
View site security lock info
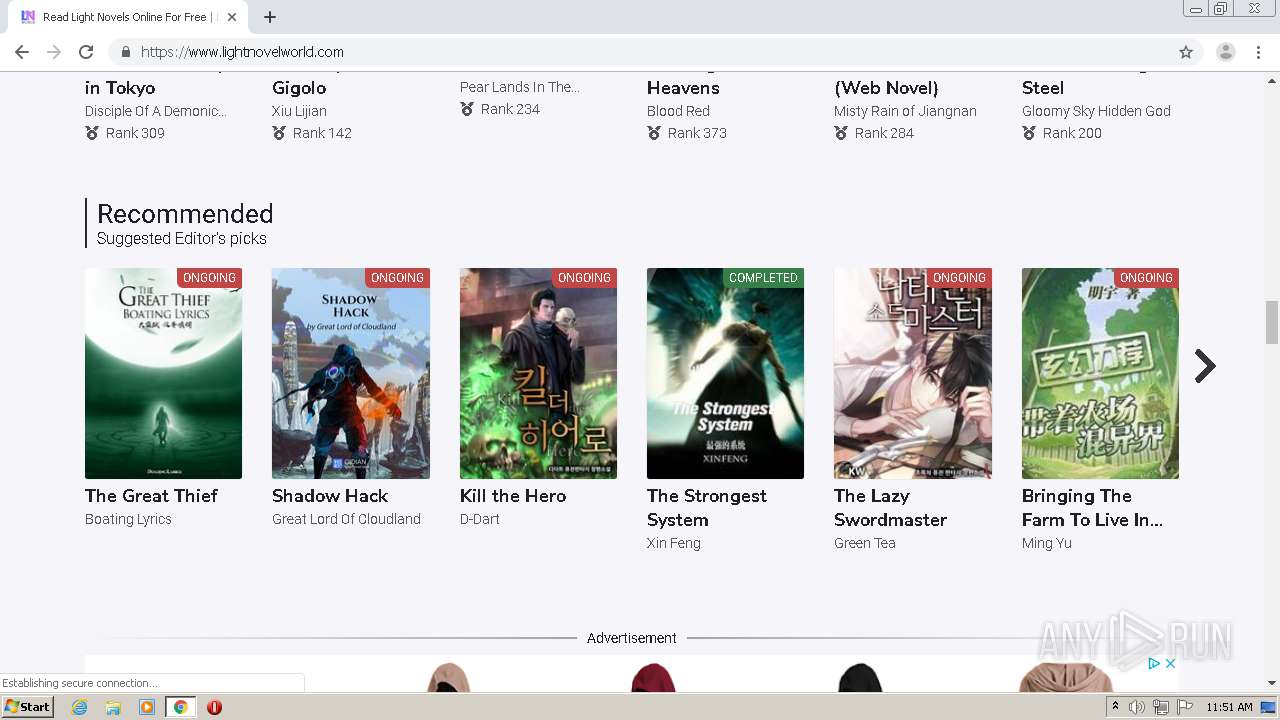(x=126, y=52)
